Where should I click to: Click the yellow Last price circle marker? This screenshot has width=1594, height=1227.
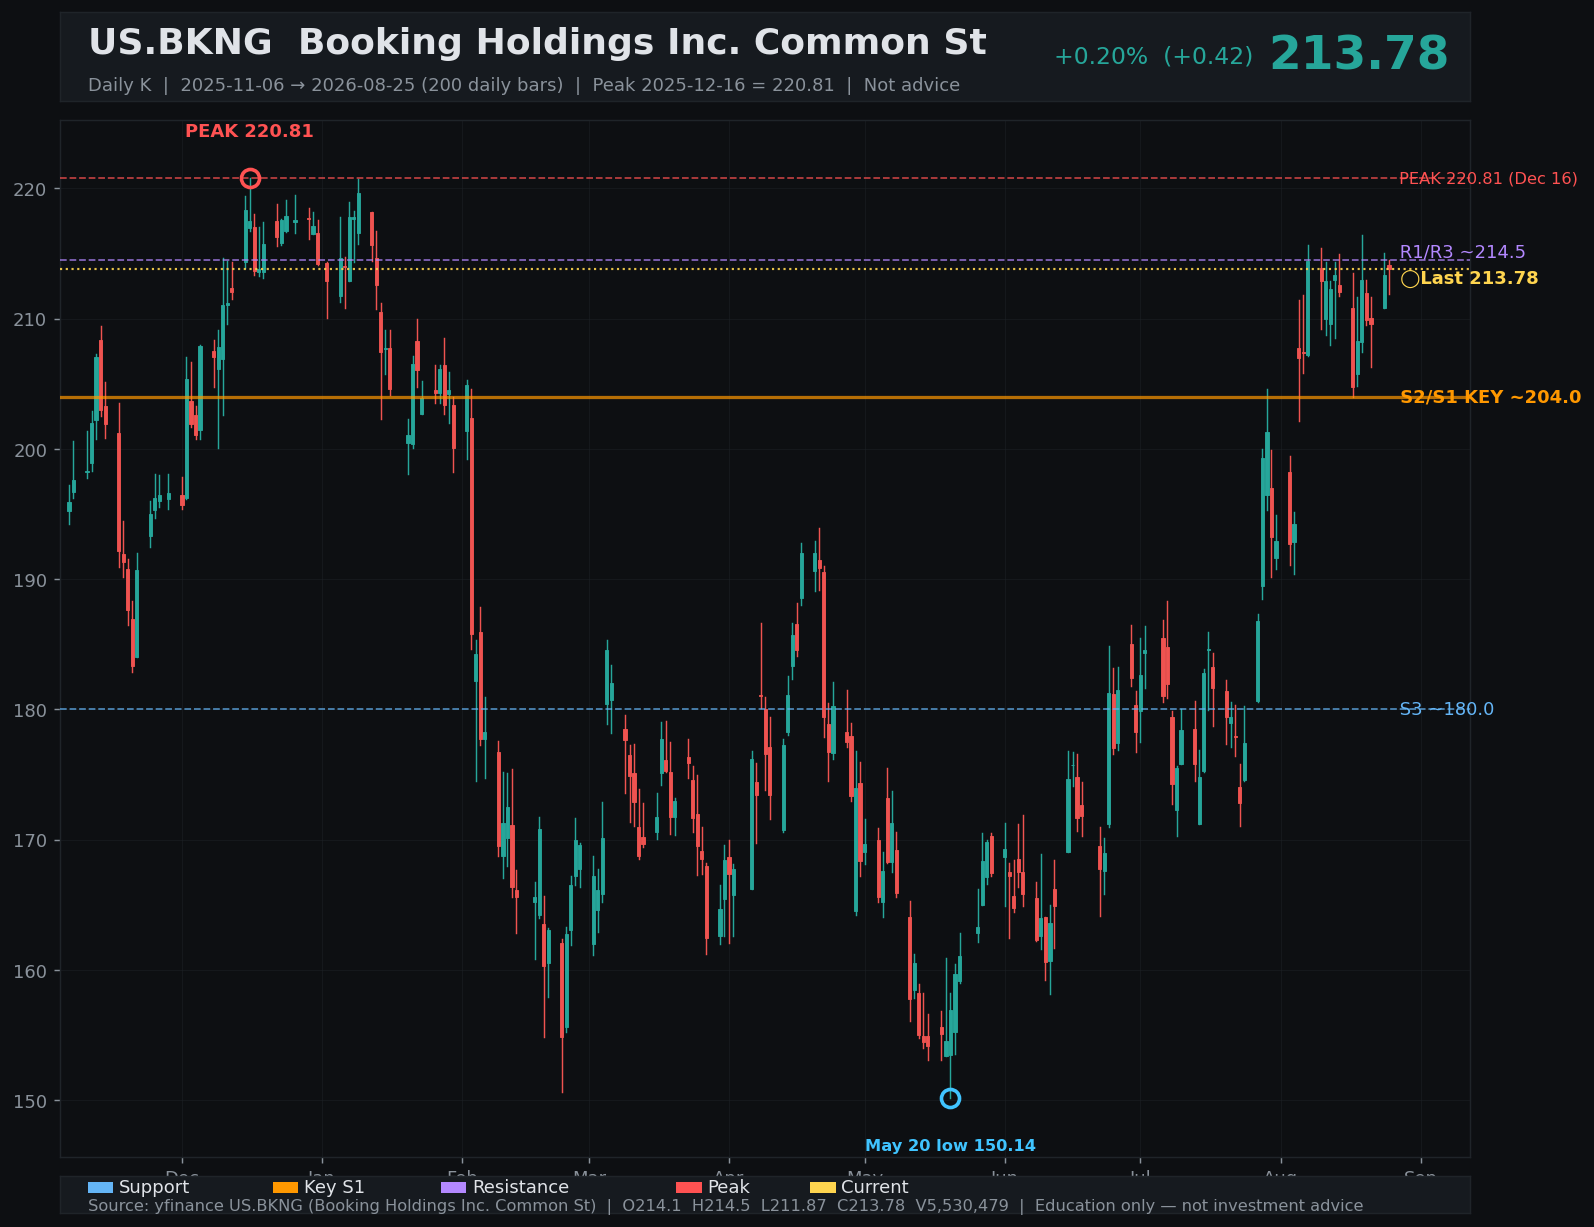pos(1410,279)
